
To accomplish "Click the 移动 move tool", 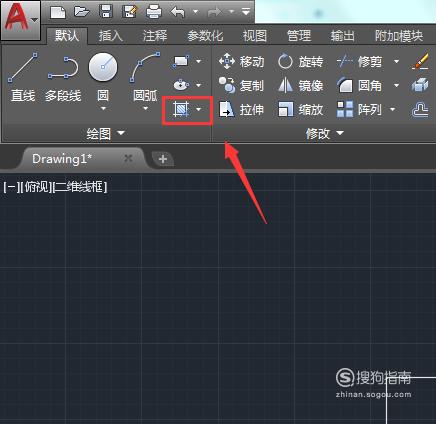I will [x=242, y=61].
